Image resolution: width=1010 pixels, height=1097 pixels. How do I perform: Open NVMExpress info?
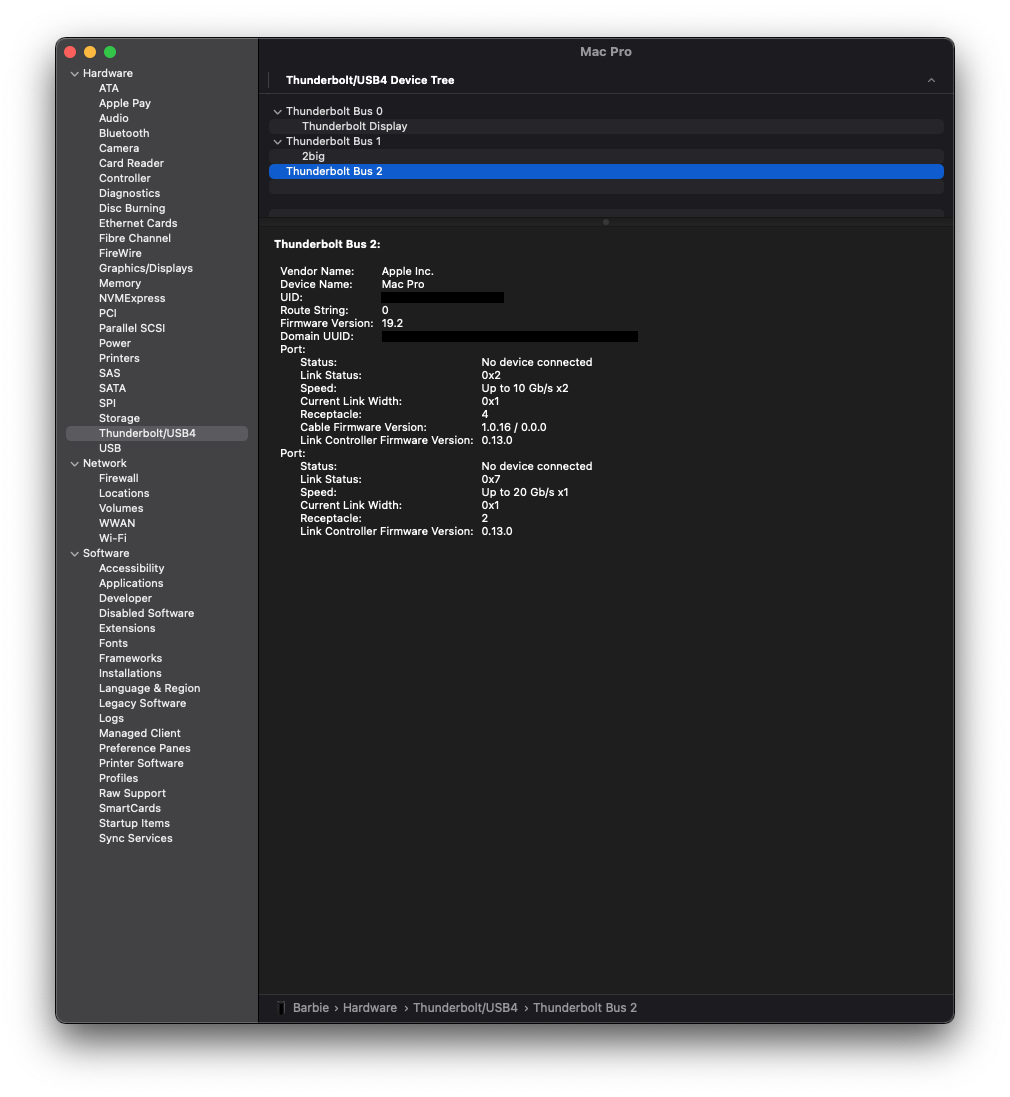(131, 298)
